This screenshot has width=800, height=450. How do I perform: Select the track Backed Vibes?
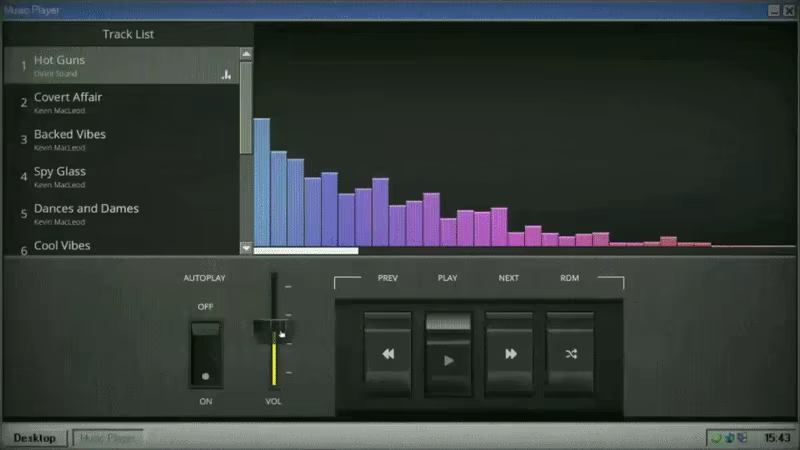click(121, 140)
